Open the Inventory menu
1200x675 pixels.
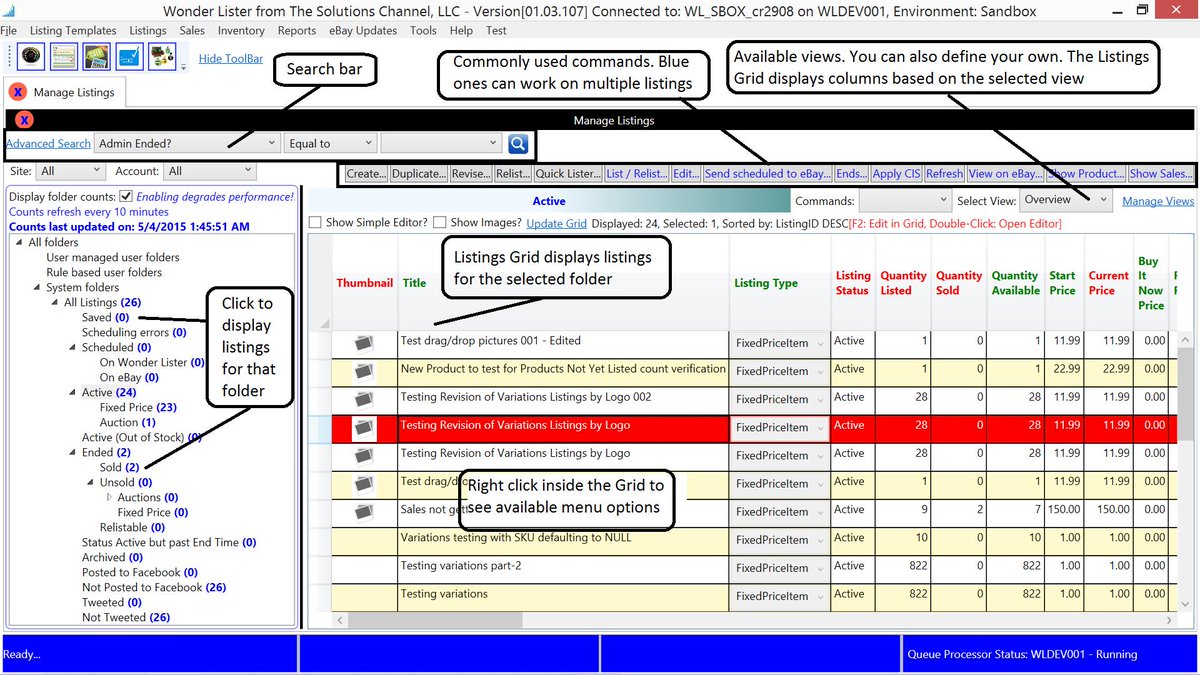(x=241, y=31)
